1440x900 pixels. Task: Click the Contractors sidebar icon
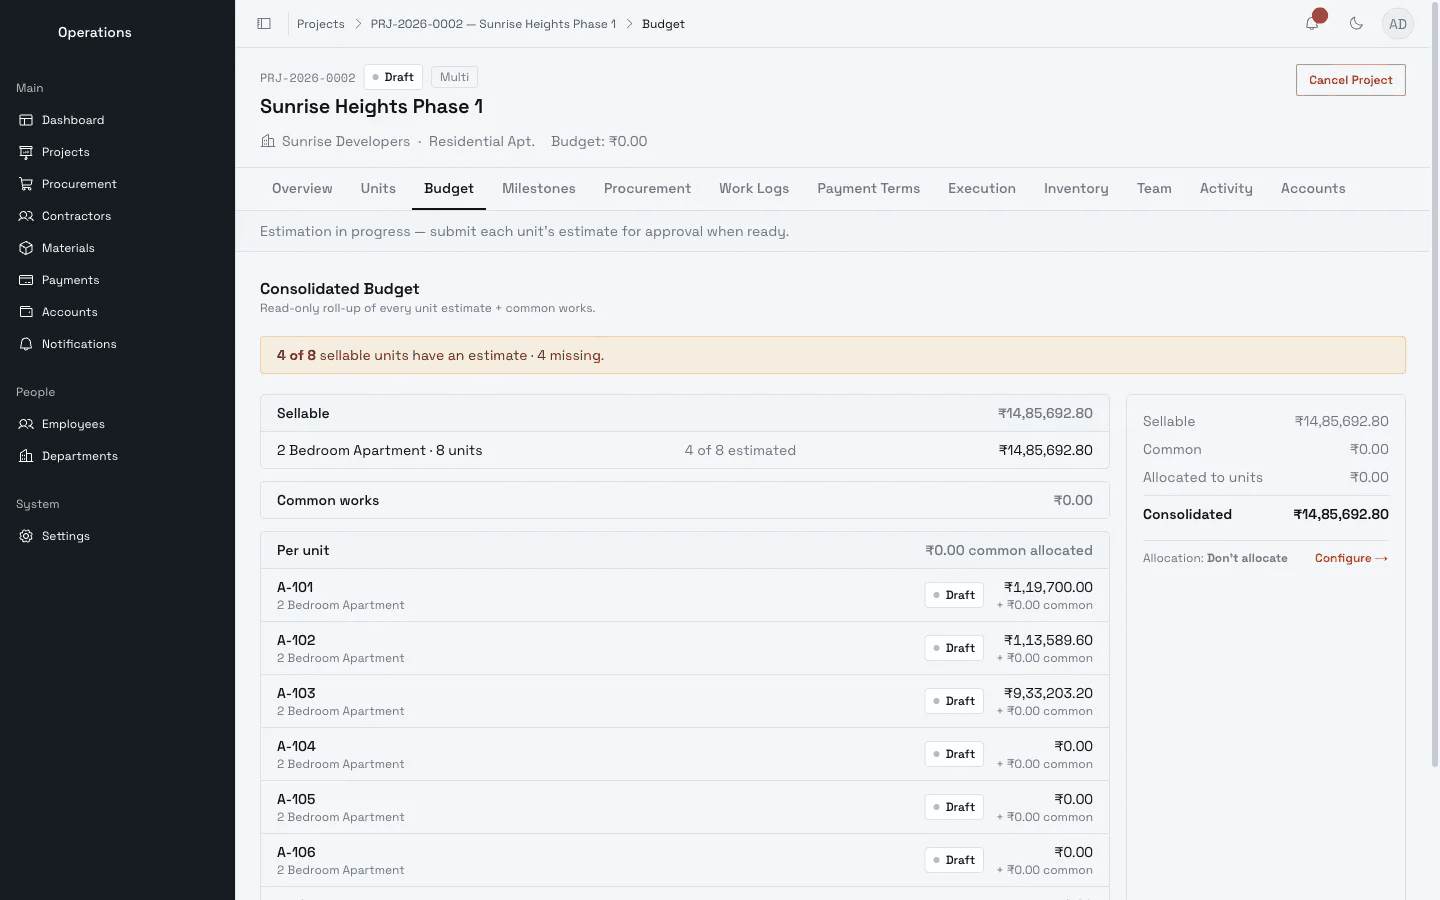pyautogui.click(x=26, y=216)
